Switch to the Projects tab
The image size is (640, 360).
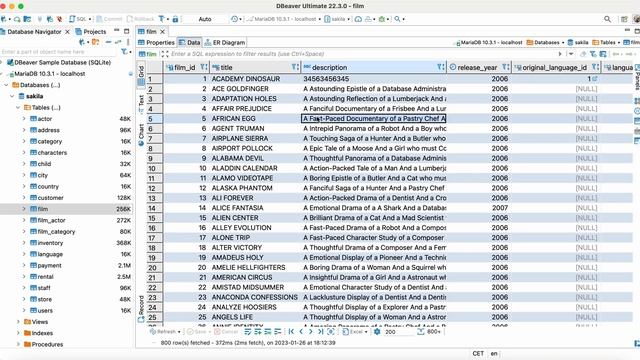click(x=91, y=31)
